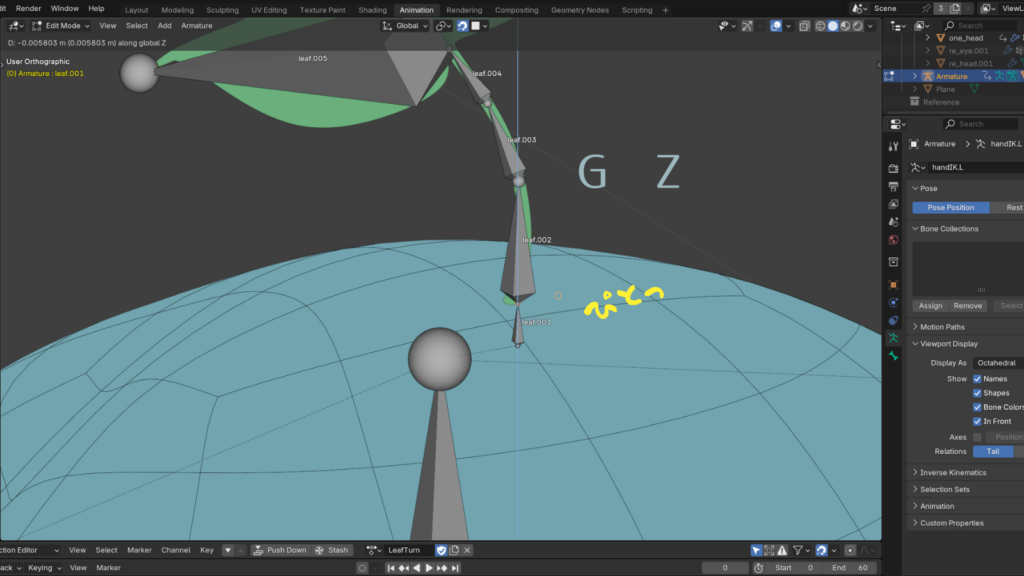Toggle viewport gizmos button

coord(747,26)
